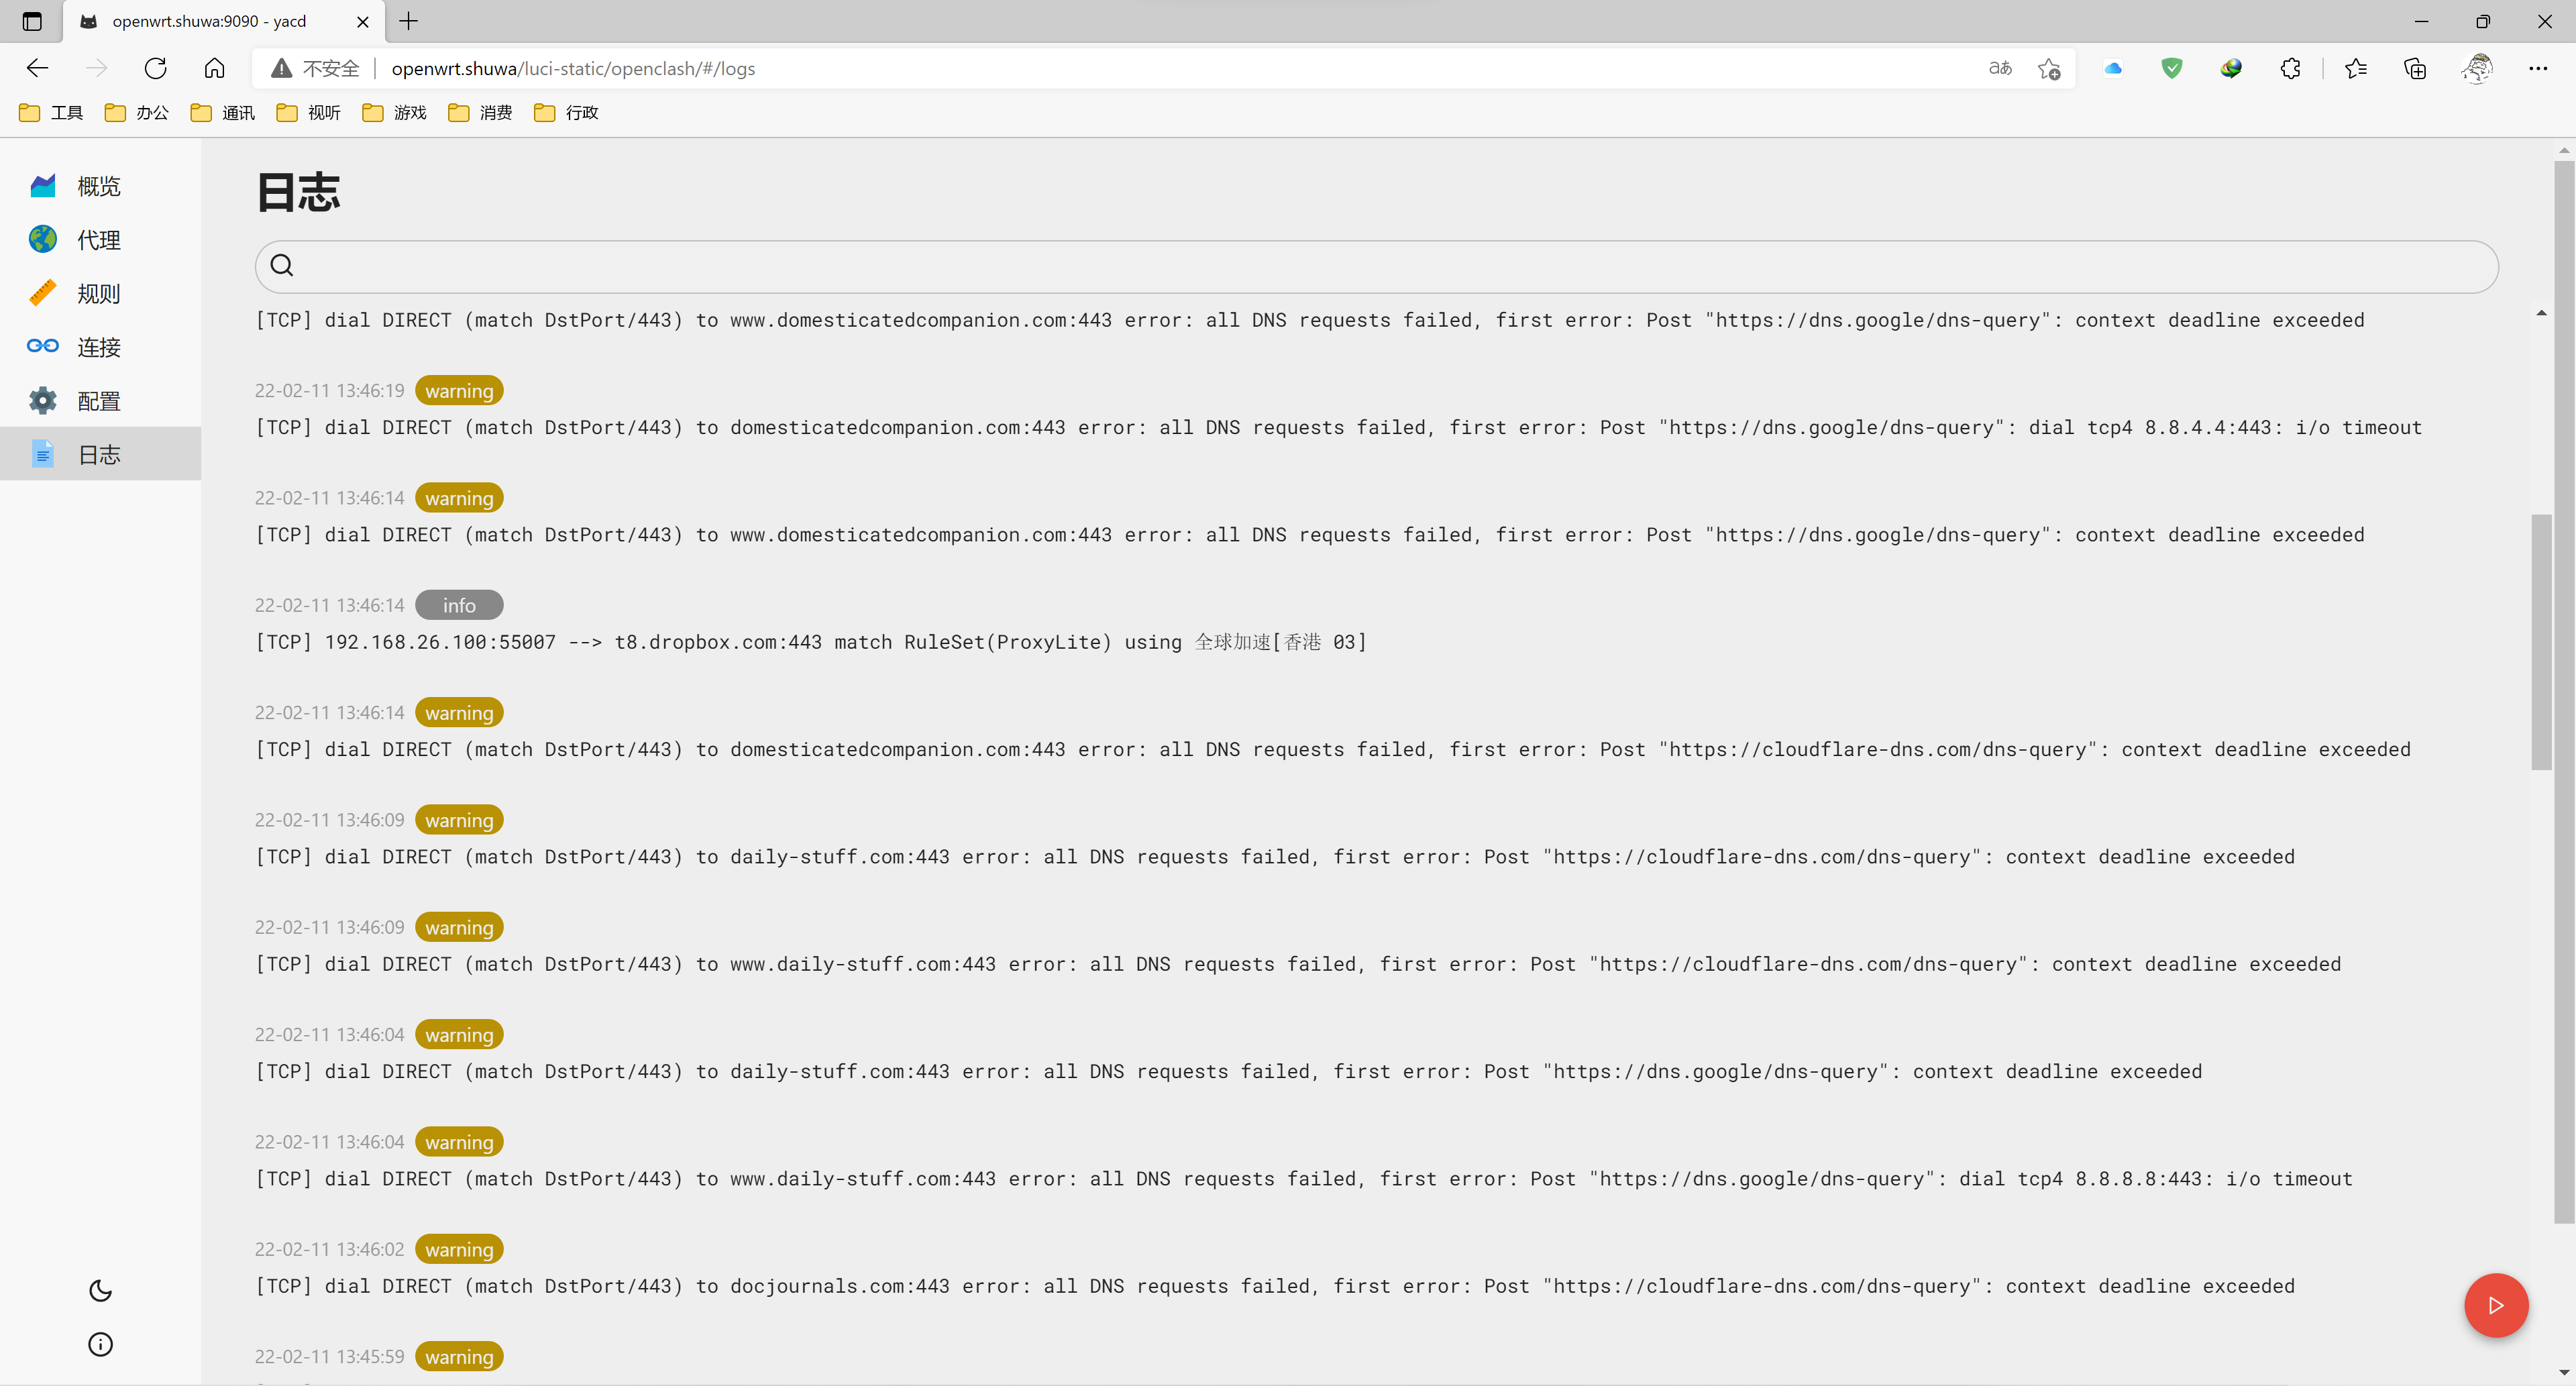Open browser extensions puzzle icon
Viewport: 2576px width, 1386px height.
click(x=2290, y=68)
